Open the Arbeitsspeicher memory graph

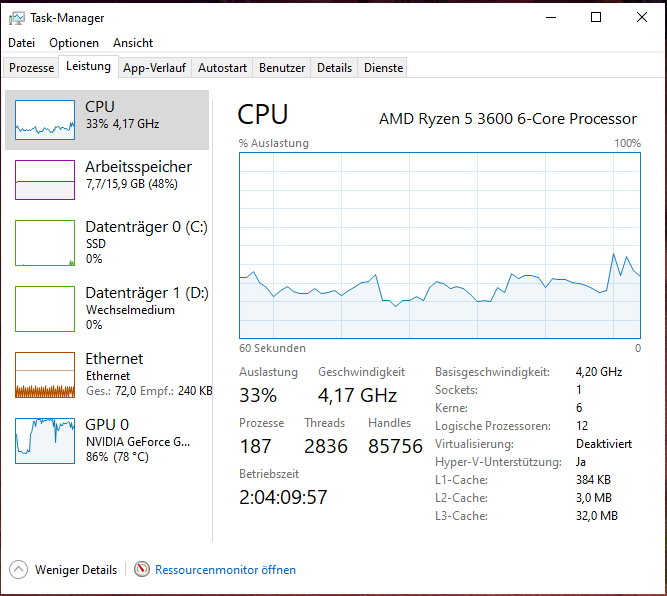click(45, 180)
